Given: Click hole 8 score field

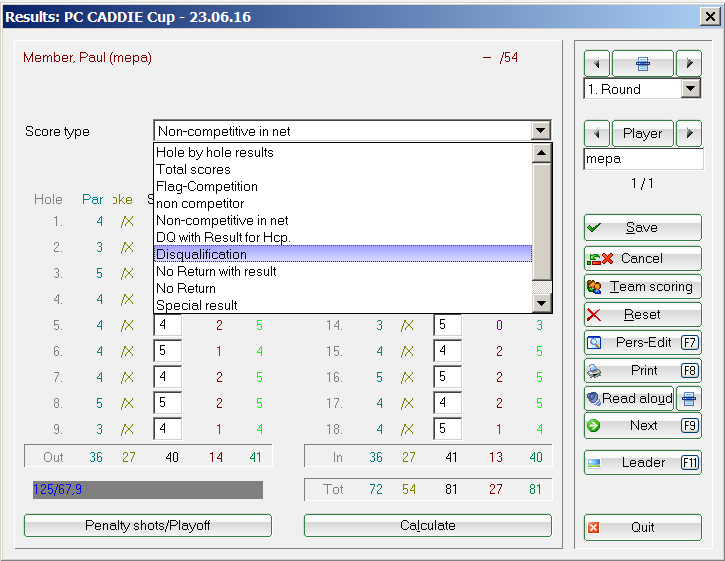Looking at the screenshot, I should point(167,403).
